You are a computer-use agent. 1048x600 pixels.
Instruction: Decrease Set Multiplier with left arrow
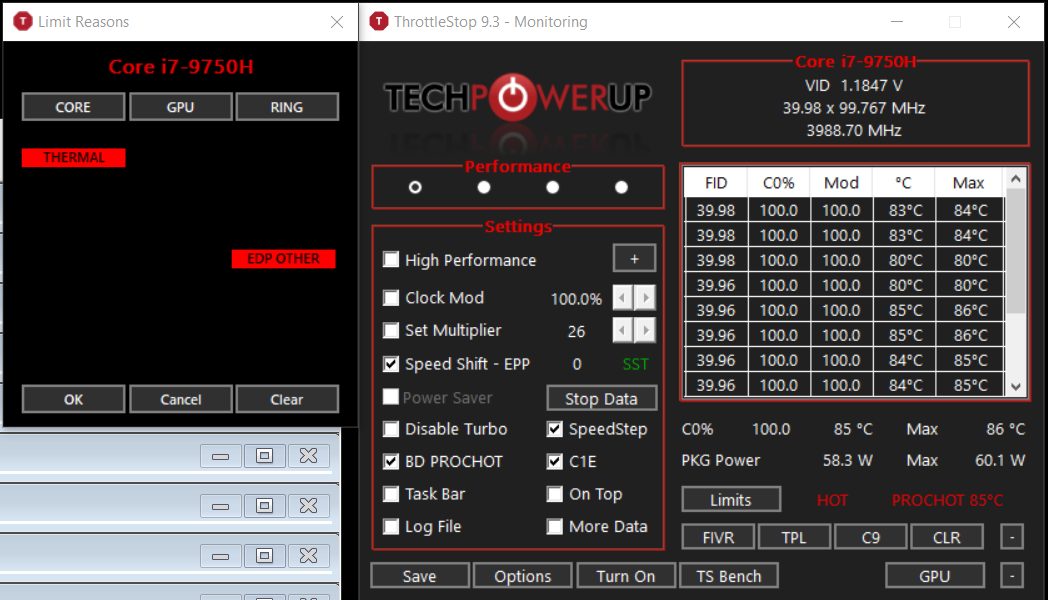(623, 330)
